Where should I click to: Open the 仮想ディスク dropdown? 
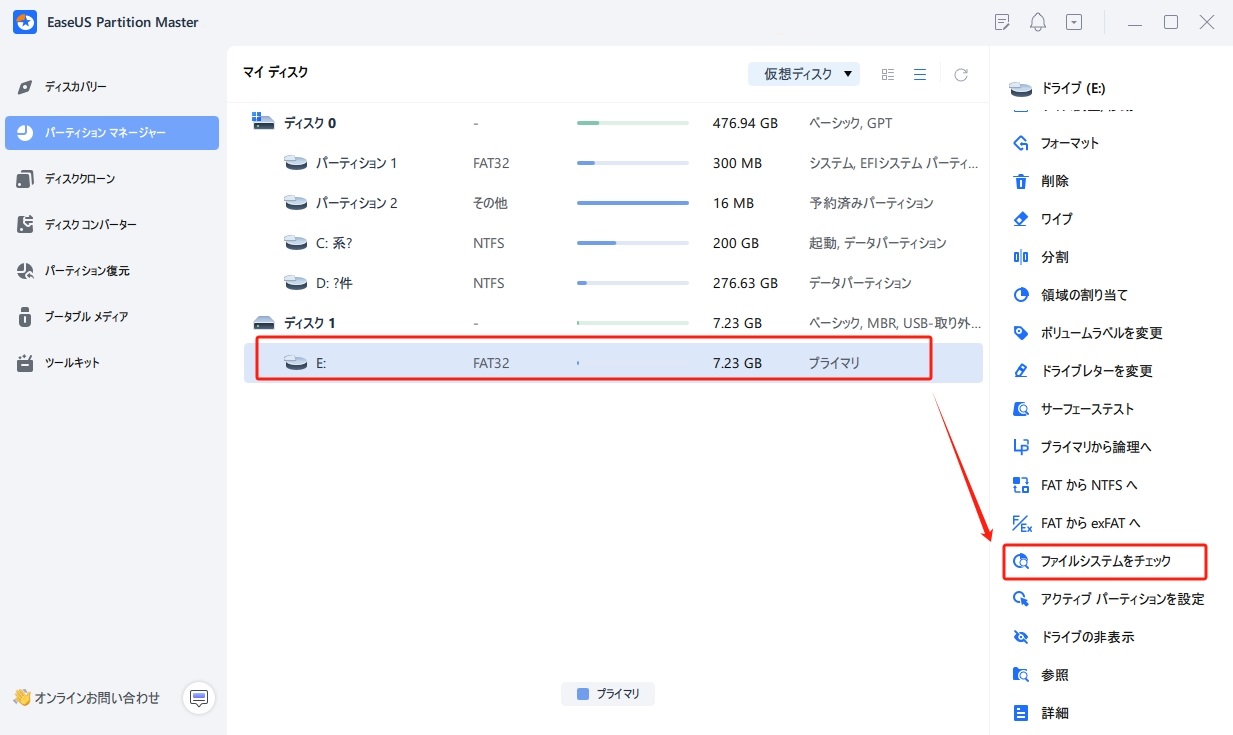pyautogui.click(x=803, y=73)
